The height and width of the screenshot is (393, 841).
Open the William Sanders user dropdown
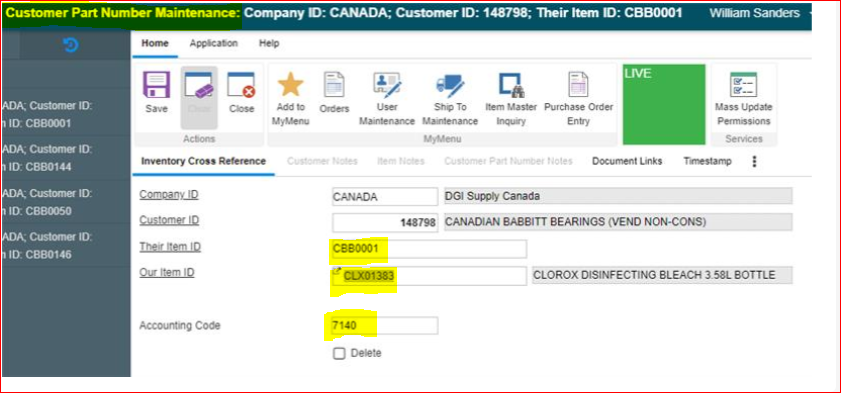pos(758,13)
